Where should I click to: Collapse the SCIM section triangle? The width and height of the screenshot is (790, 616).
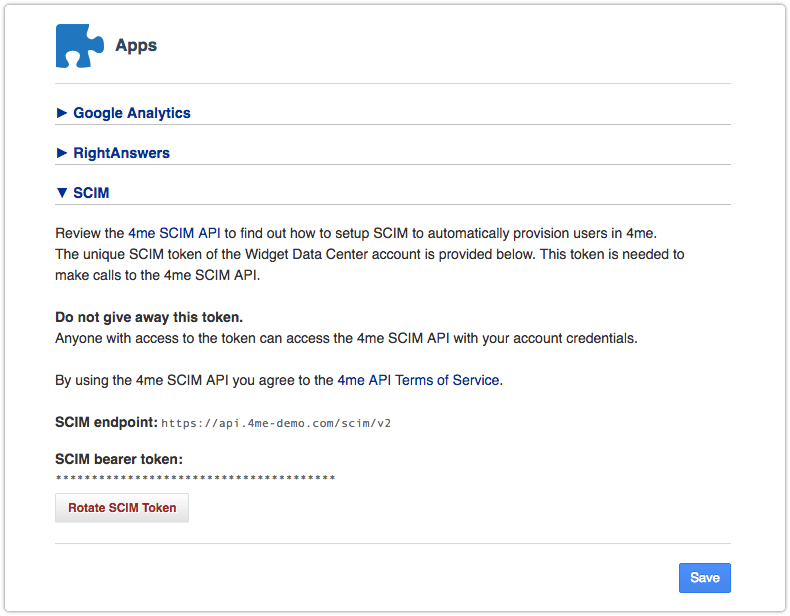(x=62, y=193)
